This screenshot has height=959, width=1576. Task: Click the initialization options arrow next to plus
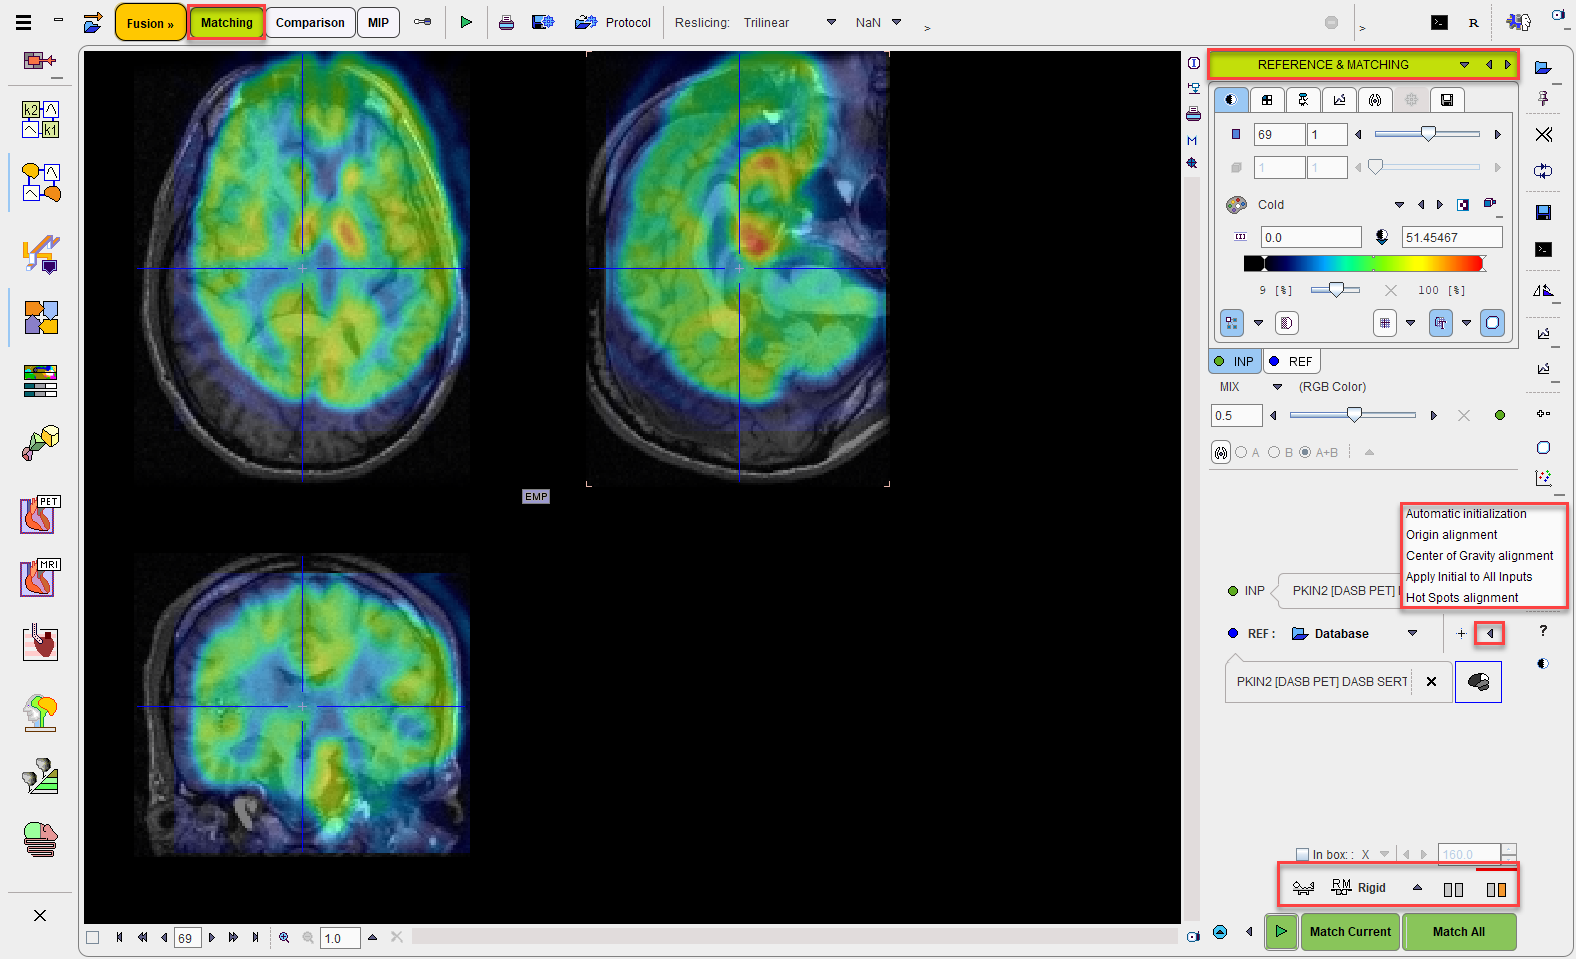[1489, 633]
